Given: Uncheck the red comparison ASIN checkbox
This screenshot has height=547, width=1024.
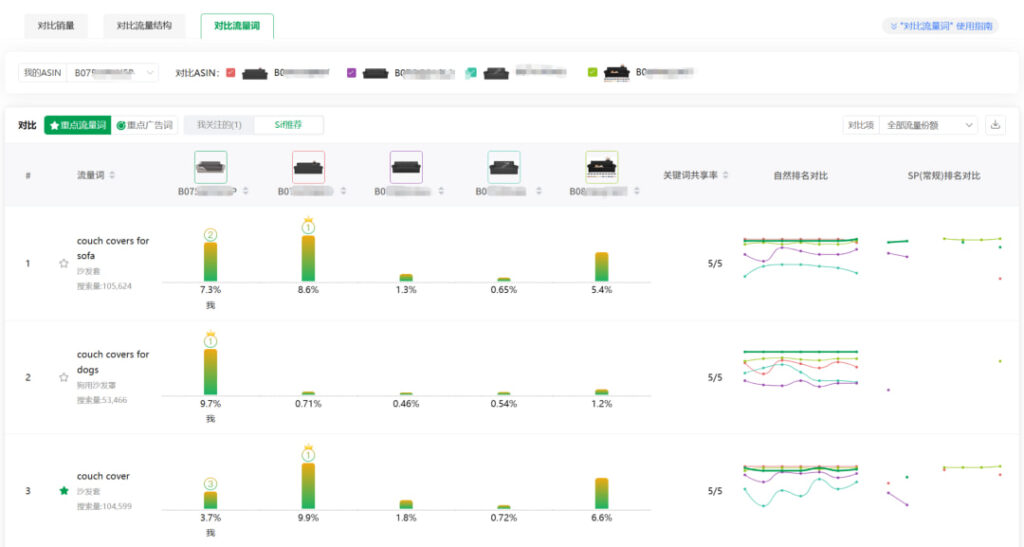Looking at the screenshot, I should coord(231,73).
